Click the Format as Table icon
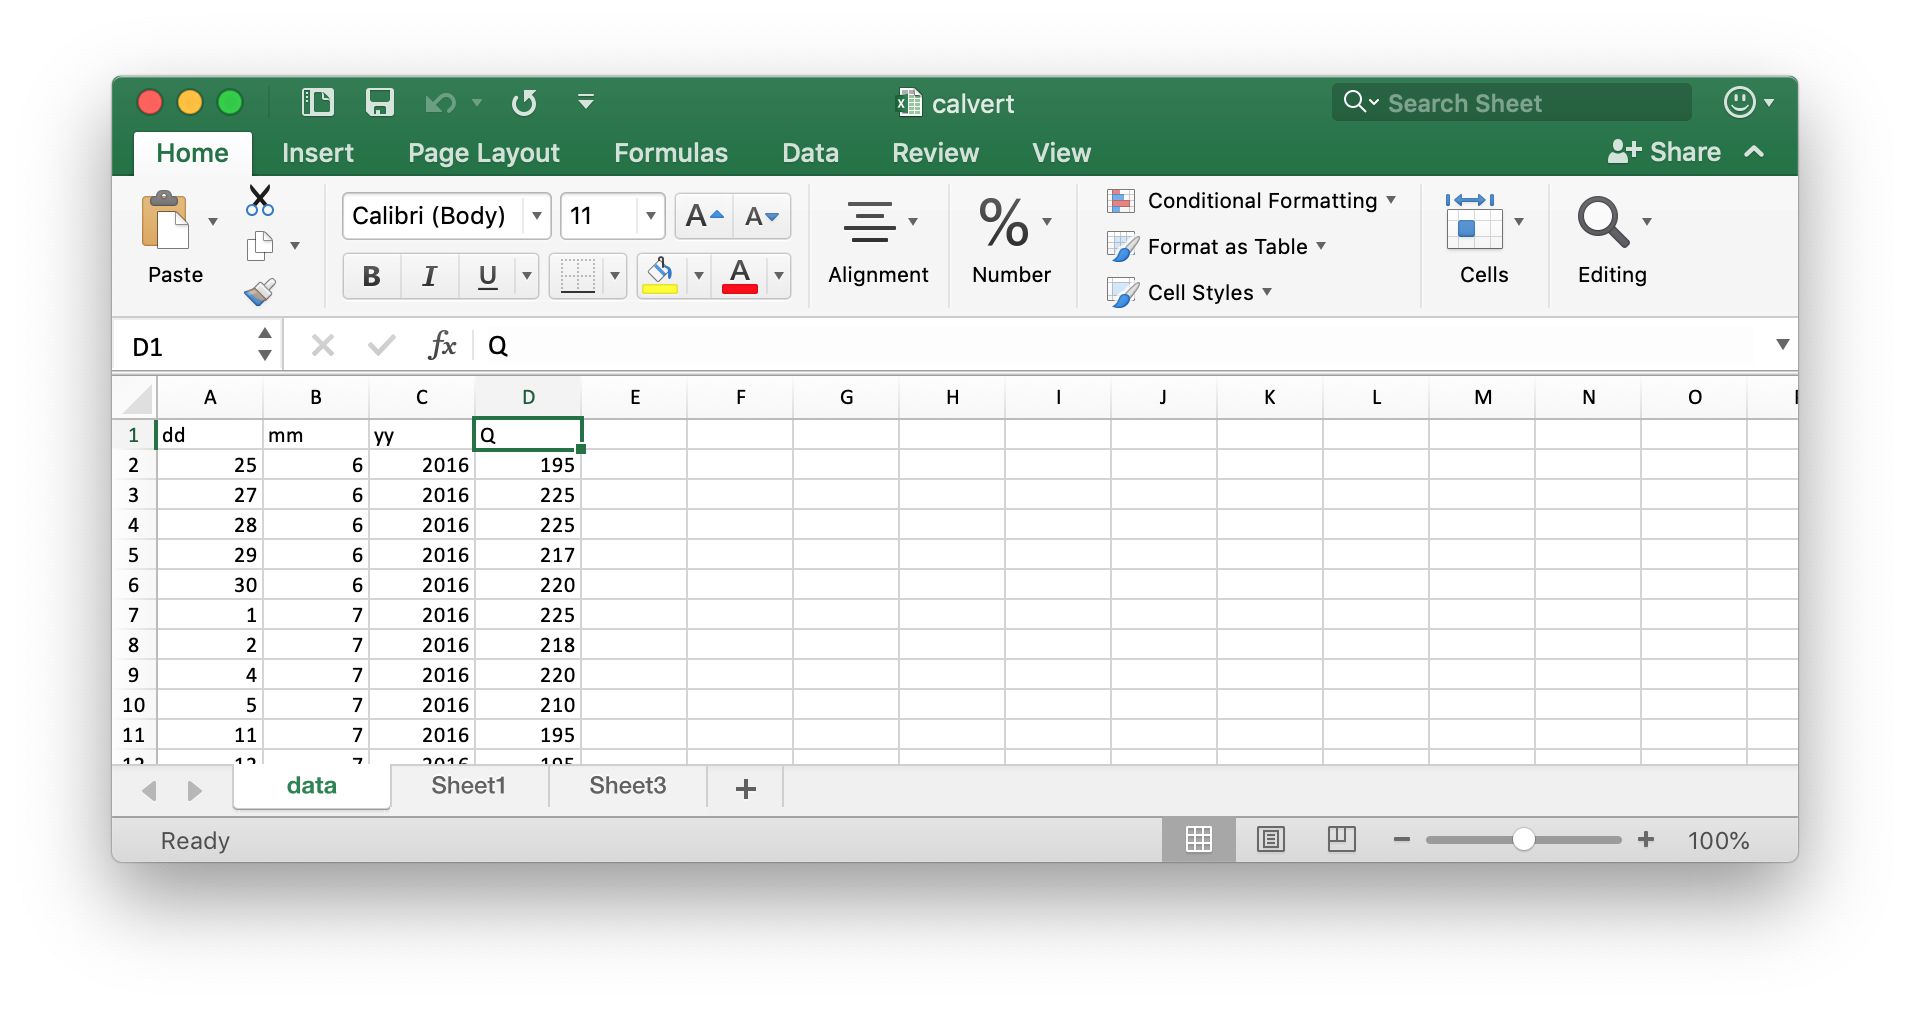This screenshot has height=1010, width=1910. pyautogui.click(x=1122, y=246)
